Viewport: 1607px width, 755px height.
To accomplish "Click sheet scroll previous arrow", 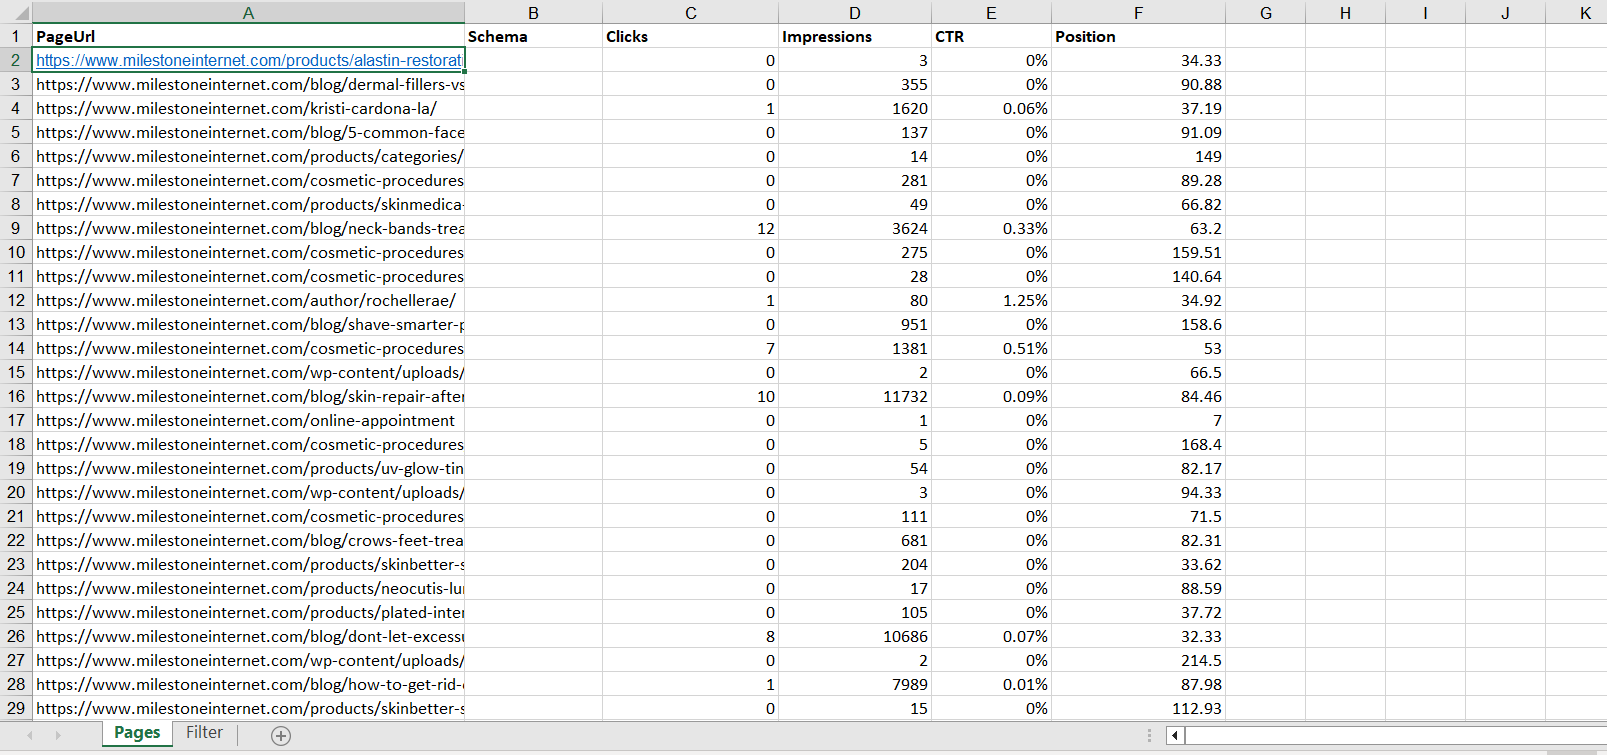I will click(30, 735).
